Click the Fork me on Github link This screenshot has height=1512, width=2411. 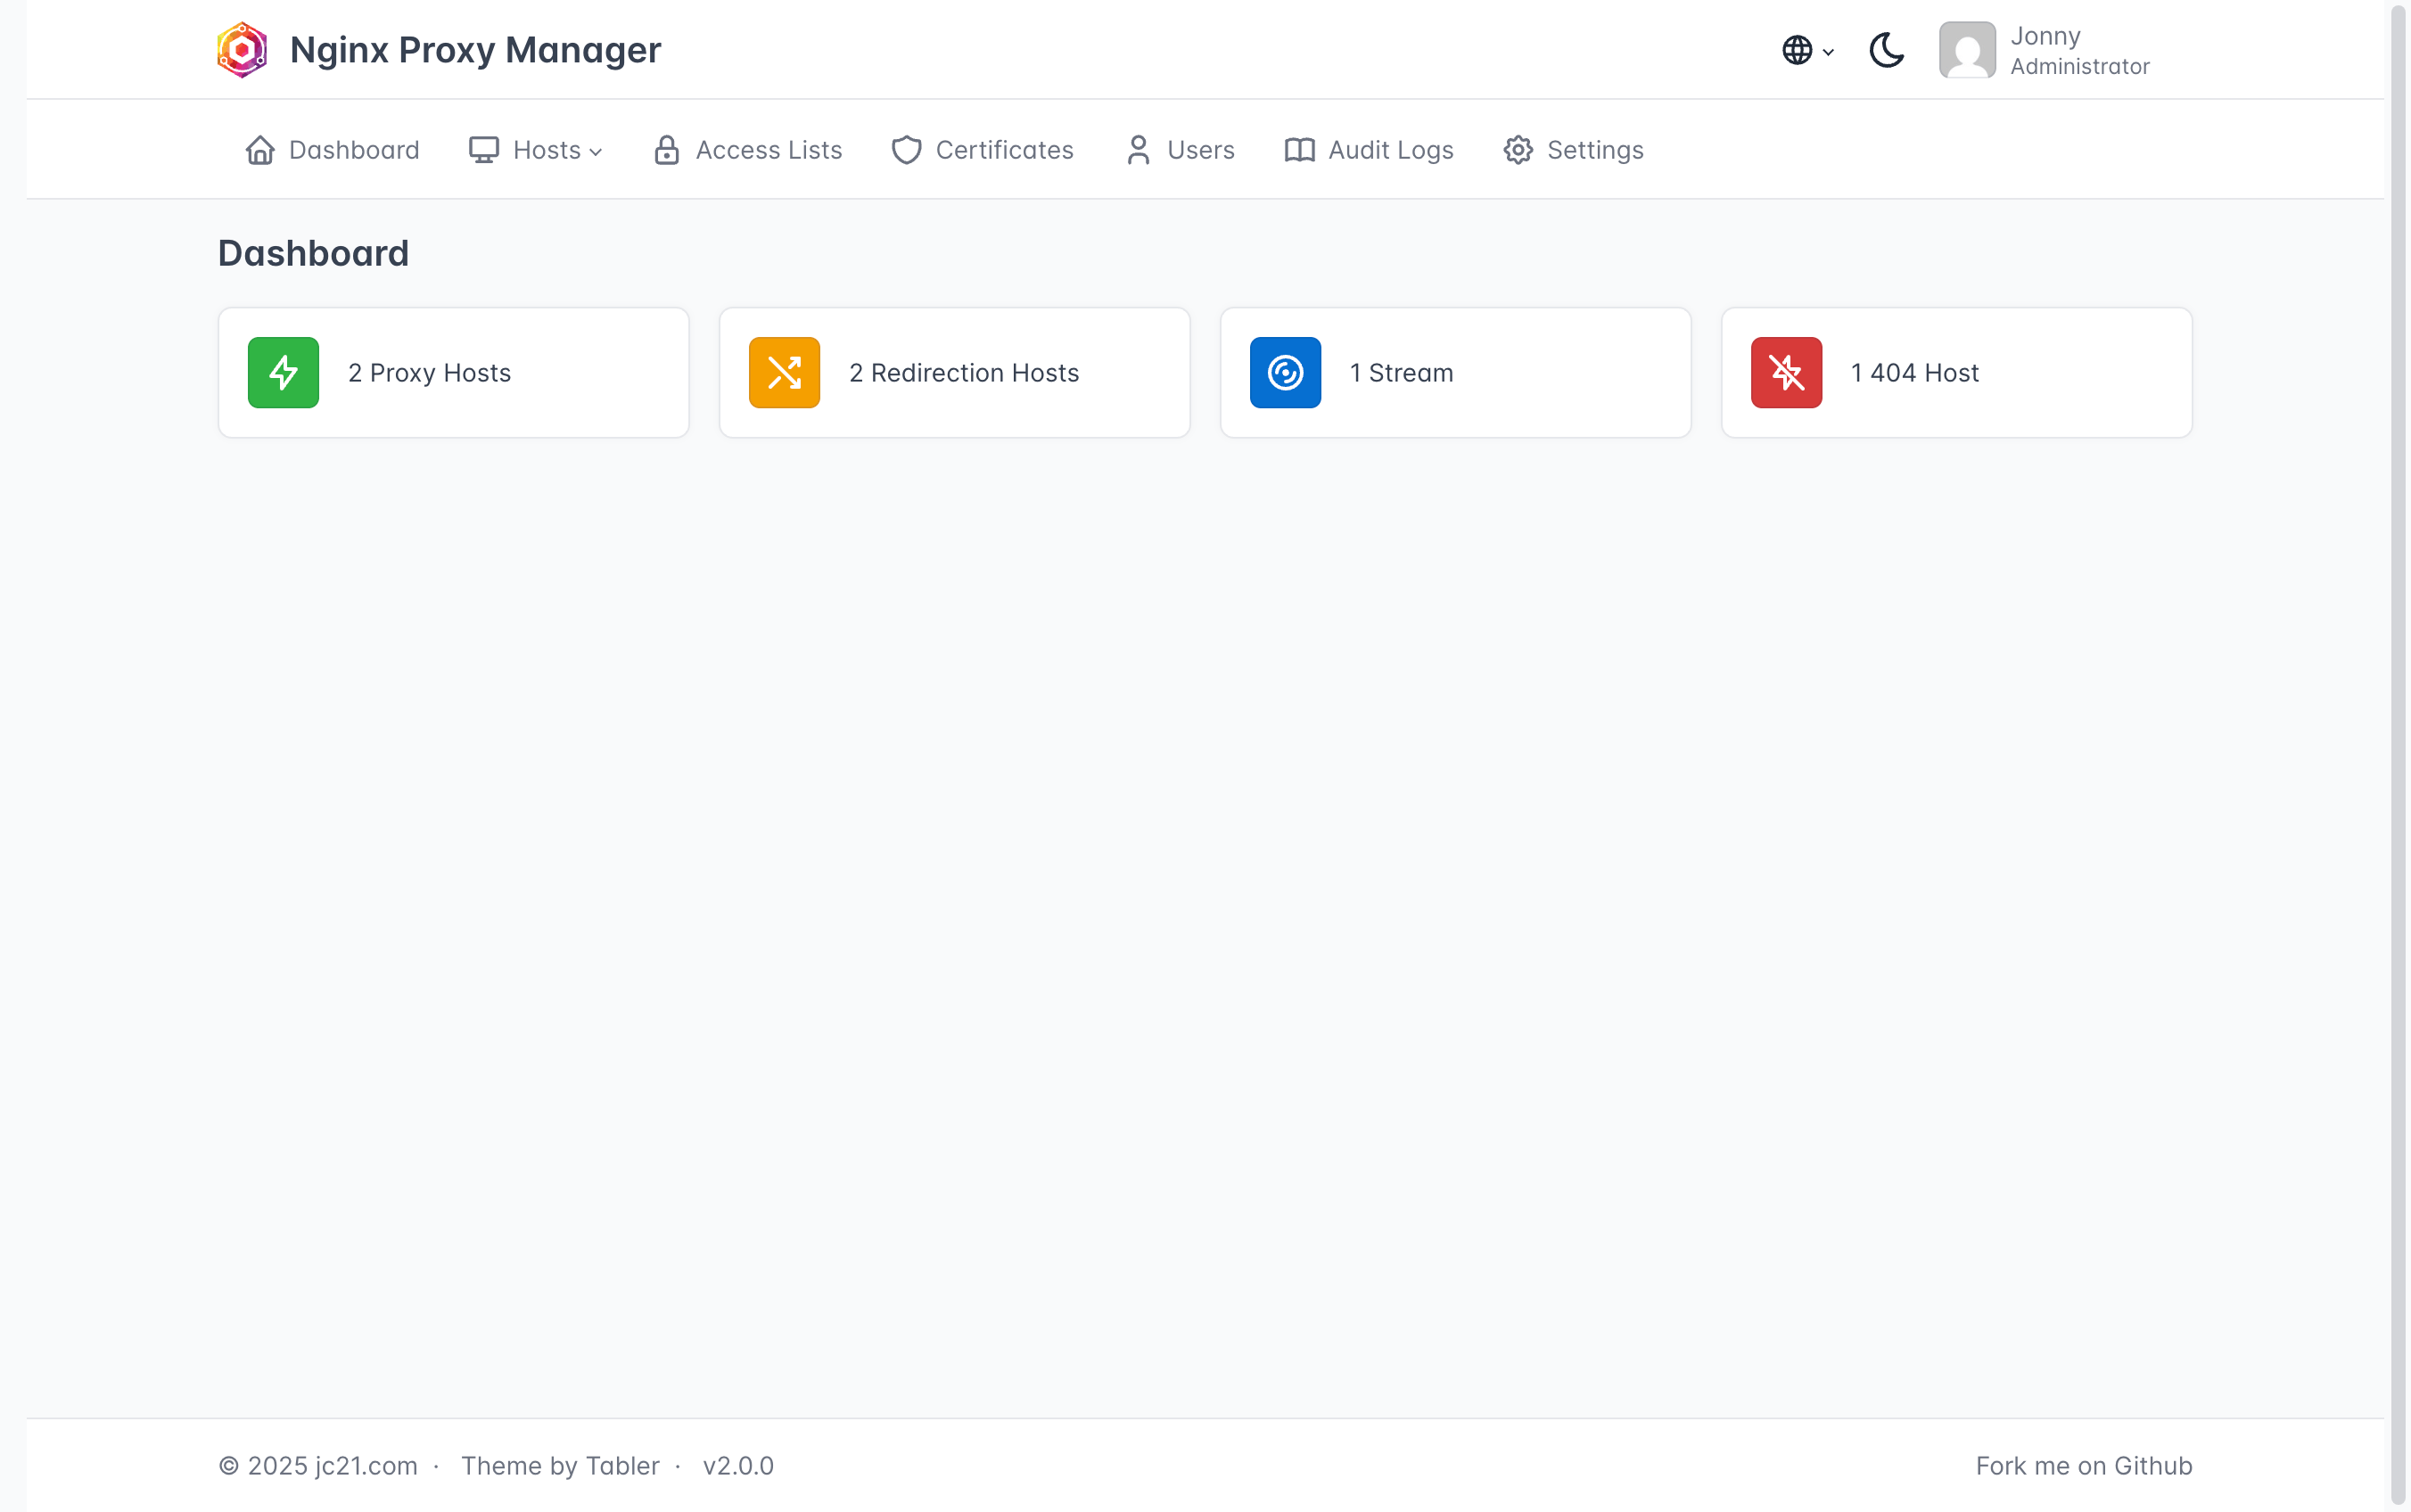click(x=2083, y=1466)
